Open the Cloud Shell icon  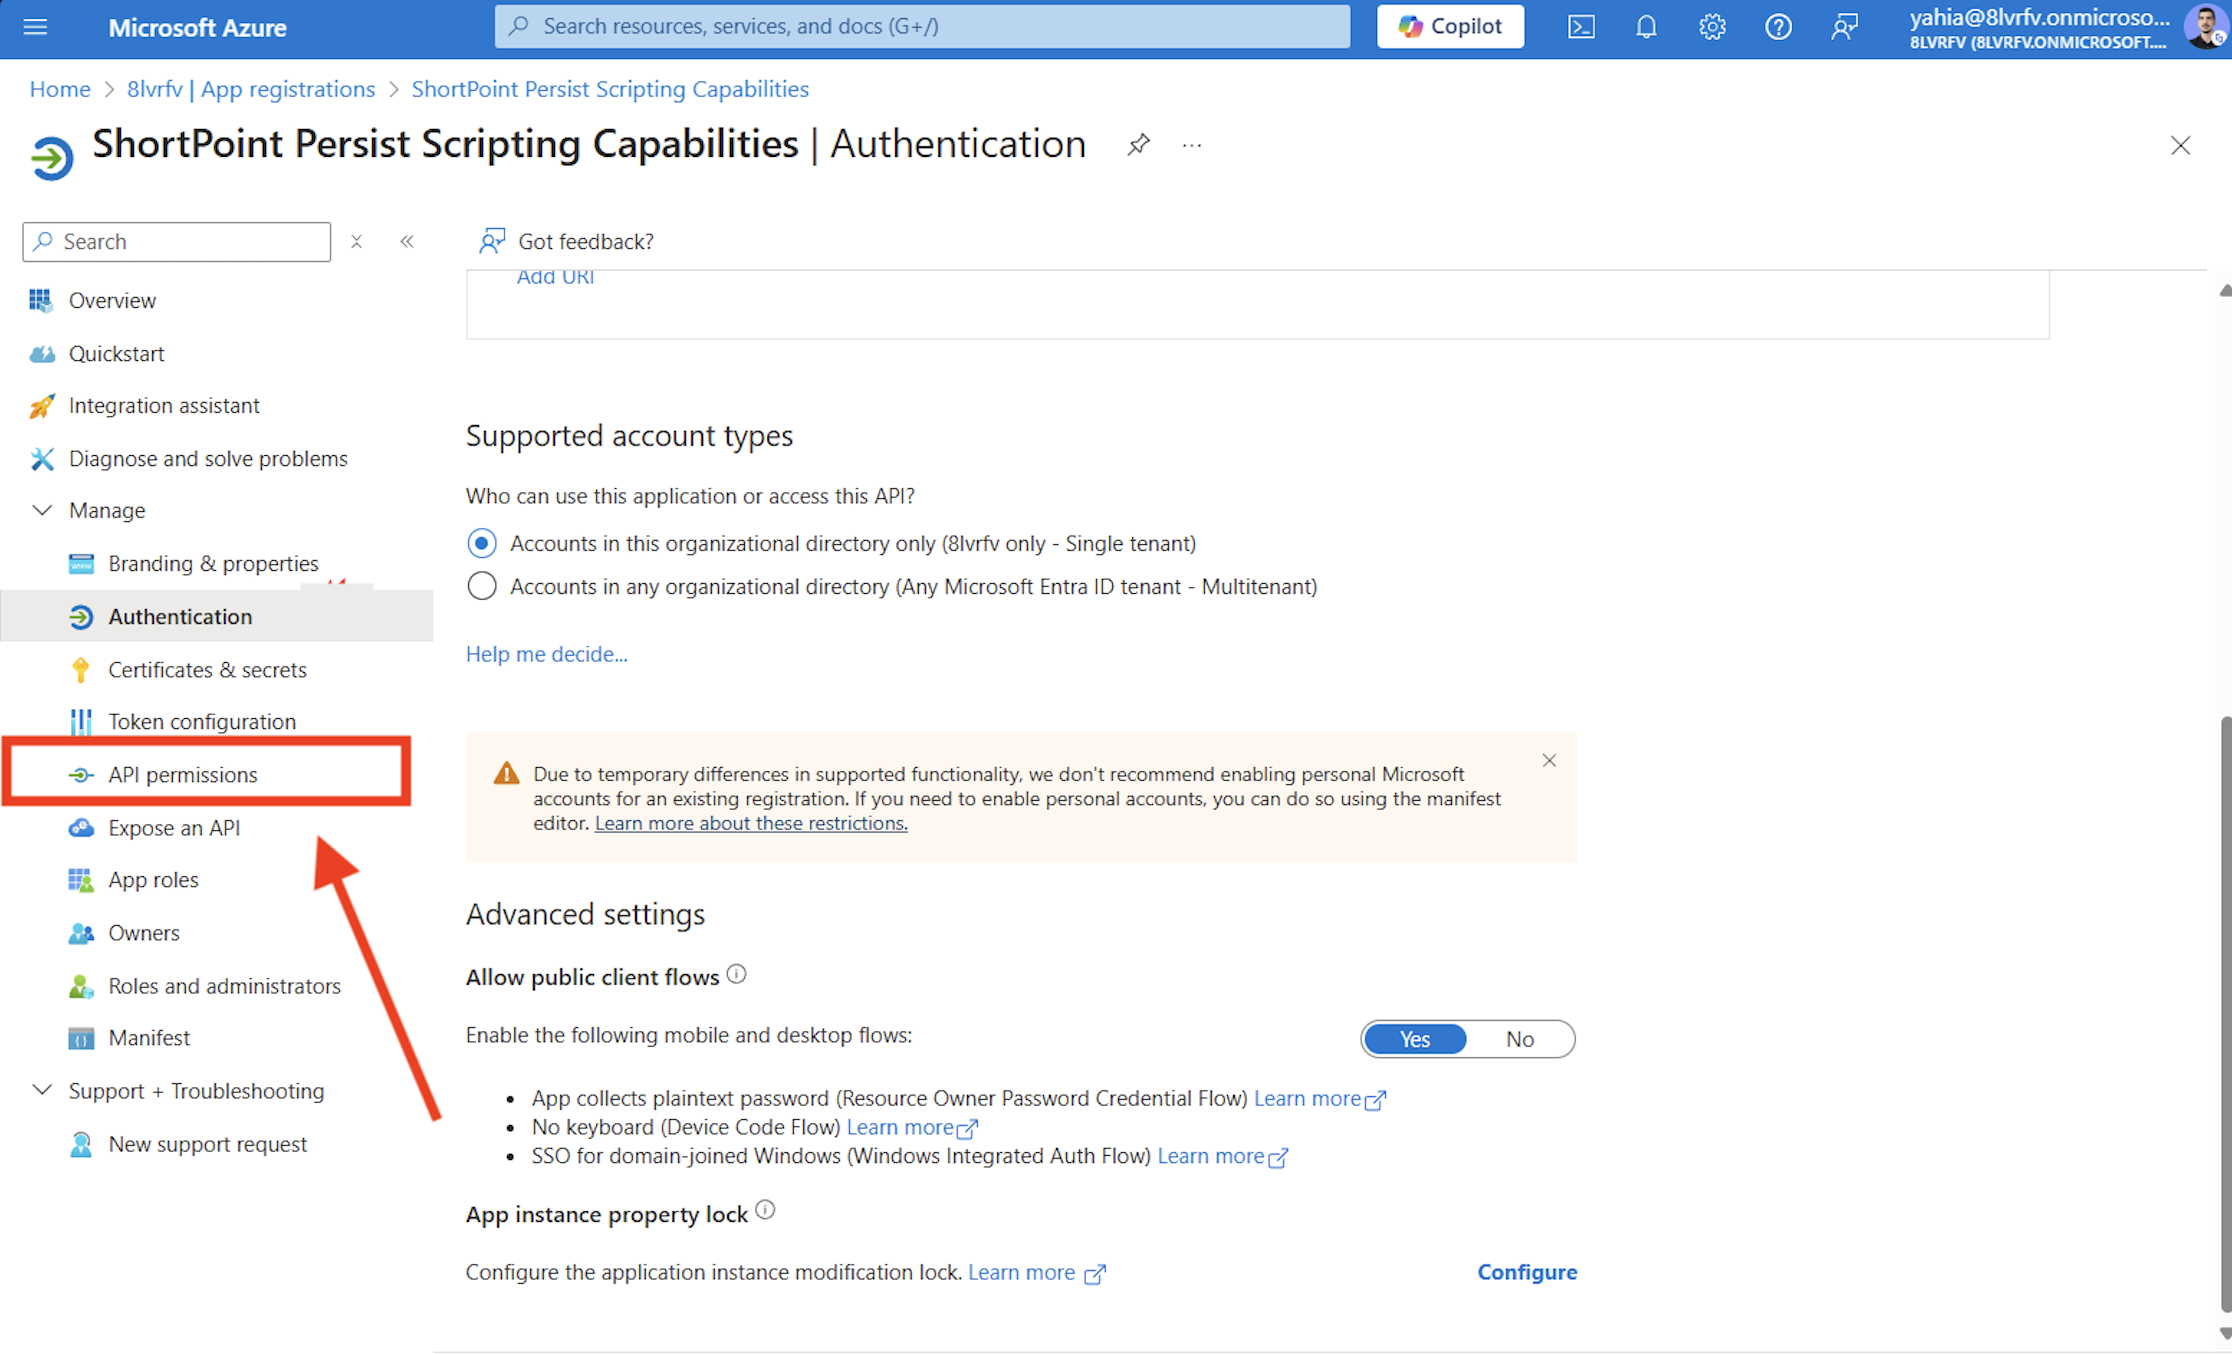point(1581,27)
